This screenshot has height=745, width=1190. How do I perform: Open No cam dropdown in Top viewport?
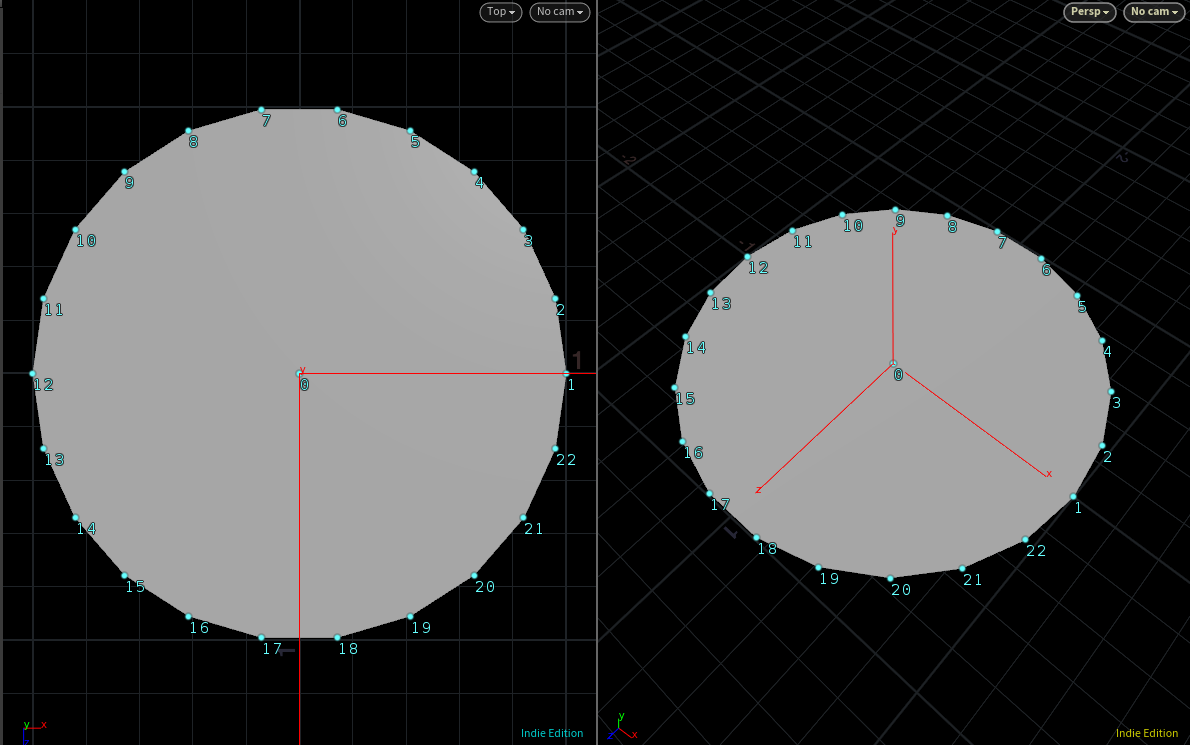[559, 12]
